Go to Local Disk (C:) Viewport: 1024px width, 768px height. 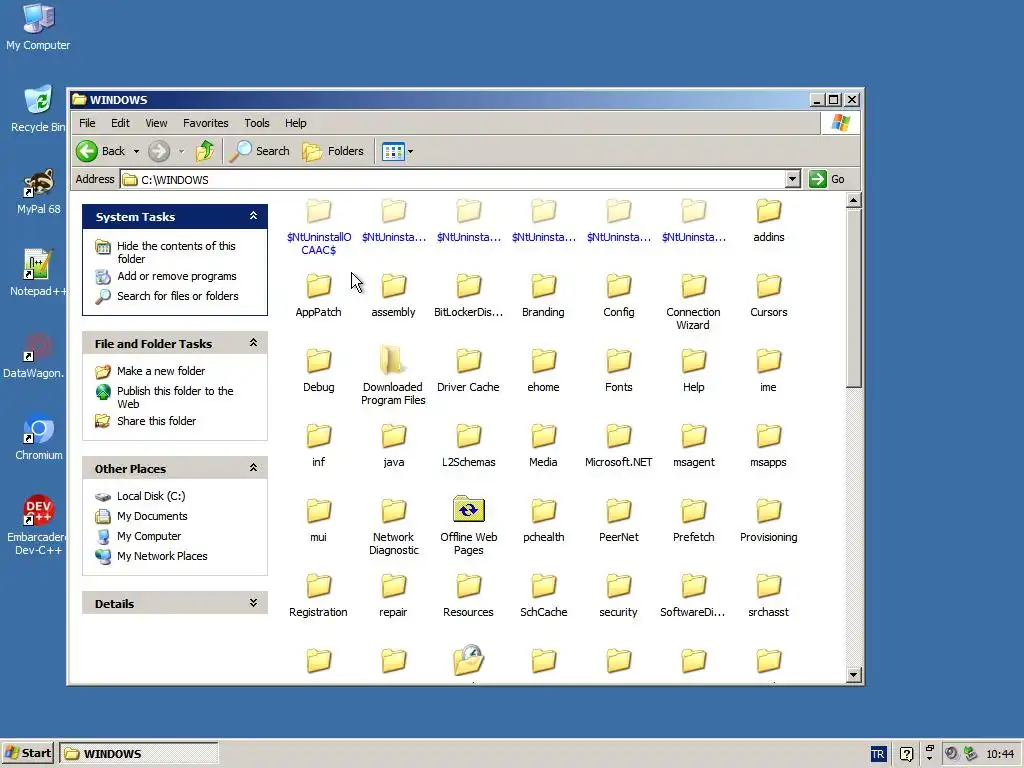pyautogui.click(x=151, y=496)
